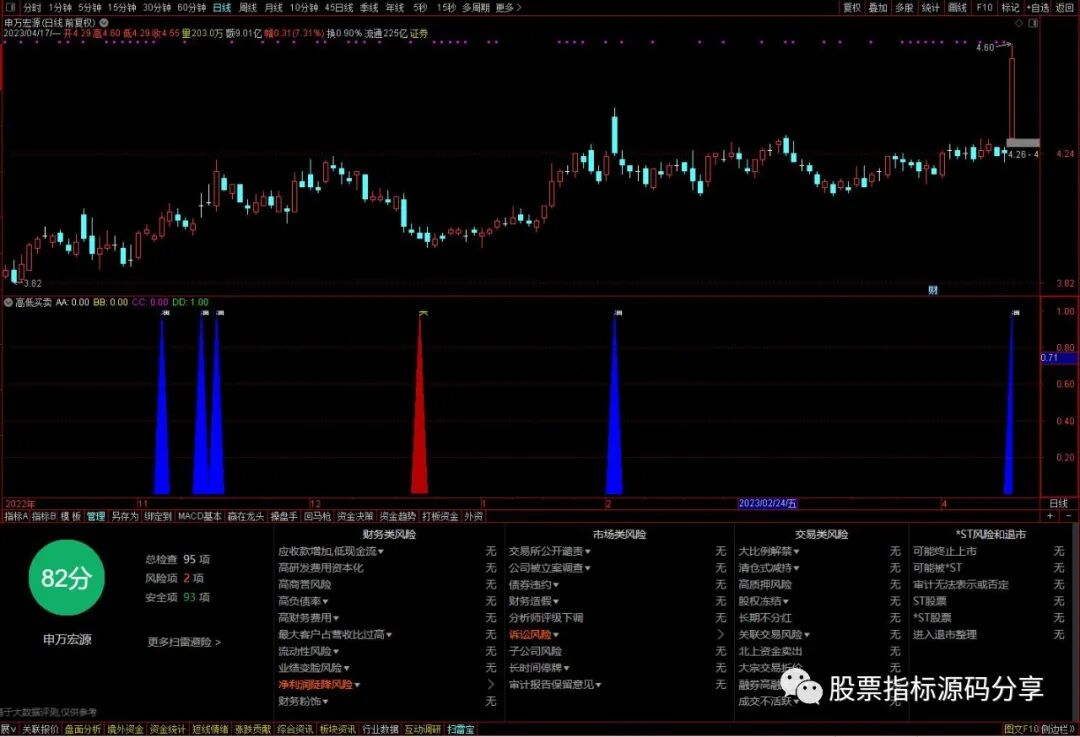Select the 日线 period tab

point(222,8)
